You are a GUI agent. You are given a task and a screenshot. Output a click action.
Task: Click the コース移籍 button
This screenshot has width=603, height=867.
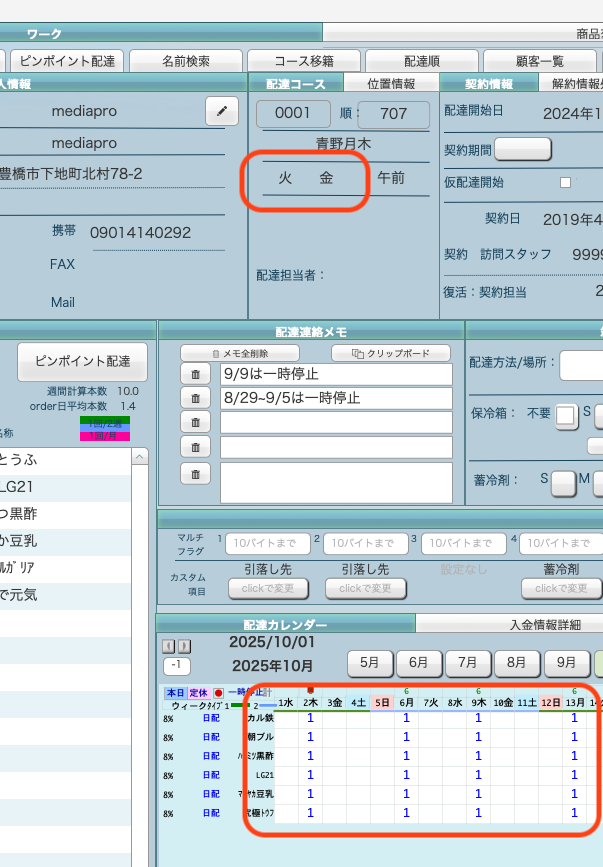click(303, 61)
